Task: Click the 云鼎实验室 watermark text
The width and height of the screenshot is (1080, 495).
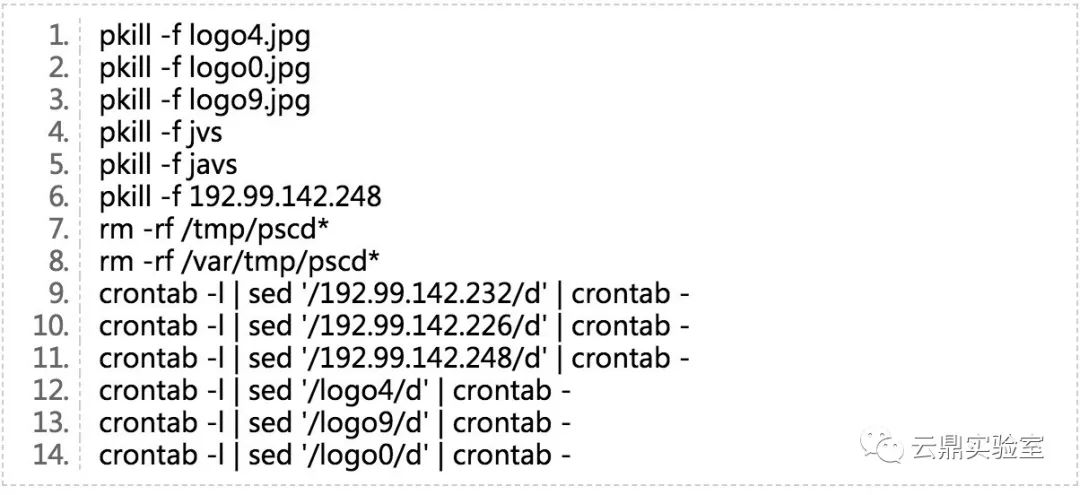Action: [x=977, y=447]
